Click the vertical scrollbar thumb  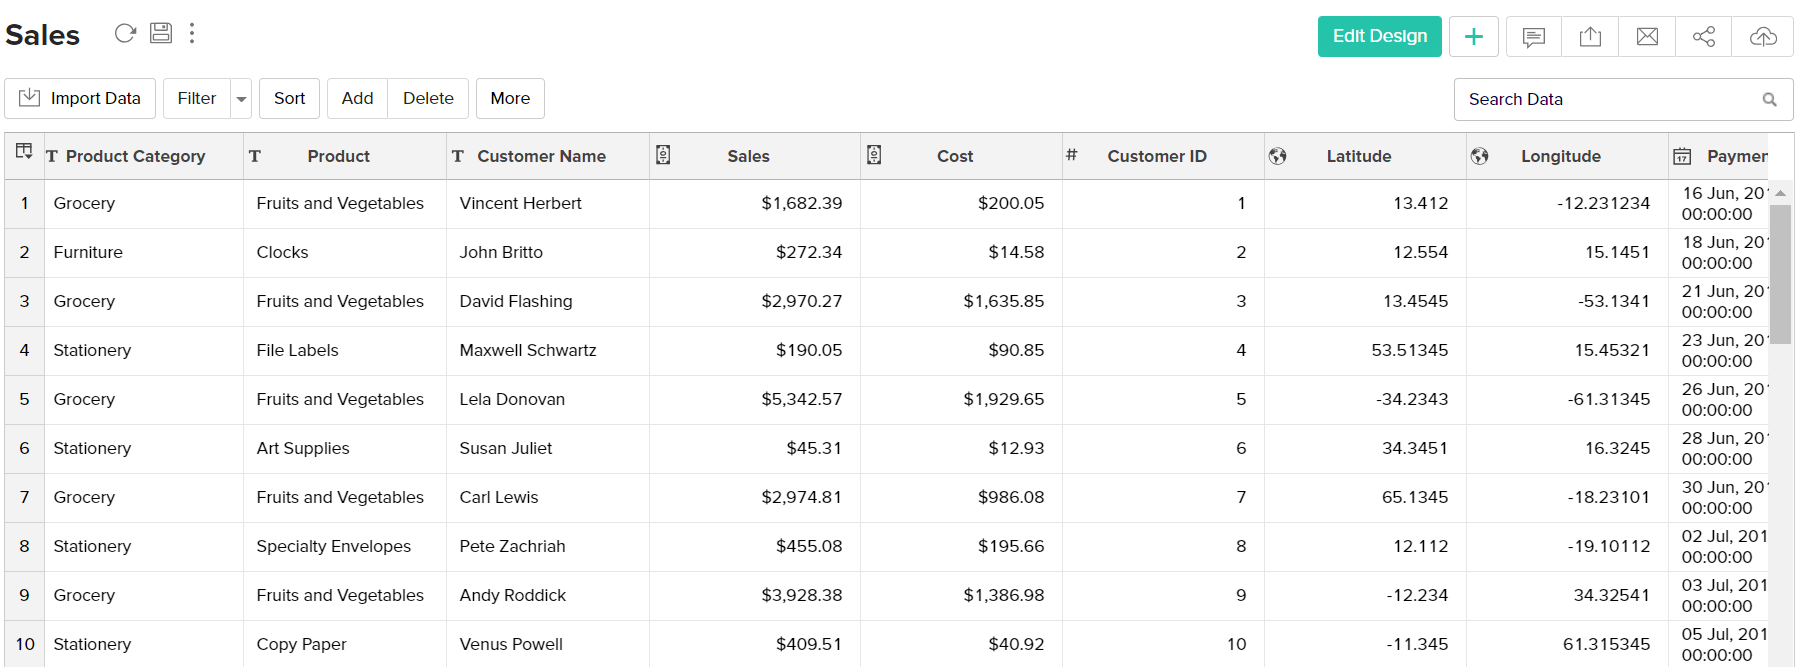[1780, 274]
